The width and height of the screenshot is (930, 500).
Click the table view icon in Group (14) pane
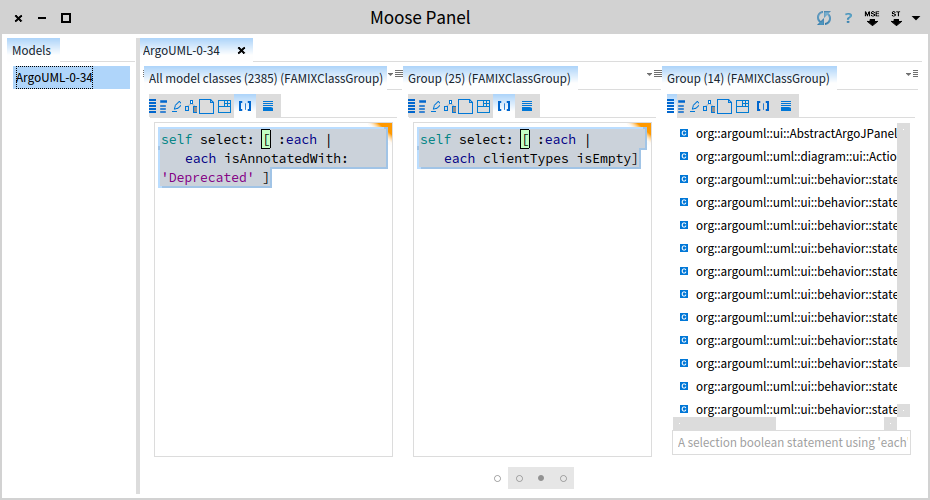click(743, 105)
